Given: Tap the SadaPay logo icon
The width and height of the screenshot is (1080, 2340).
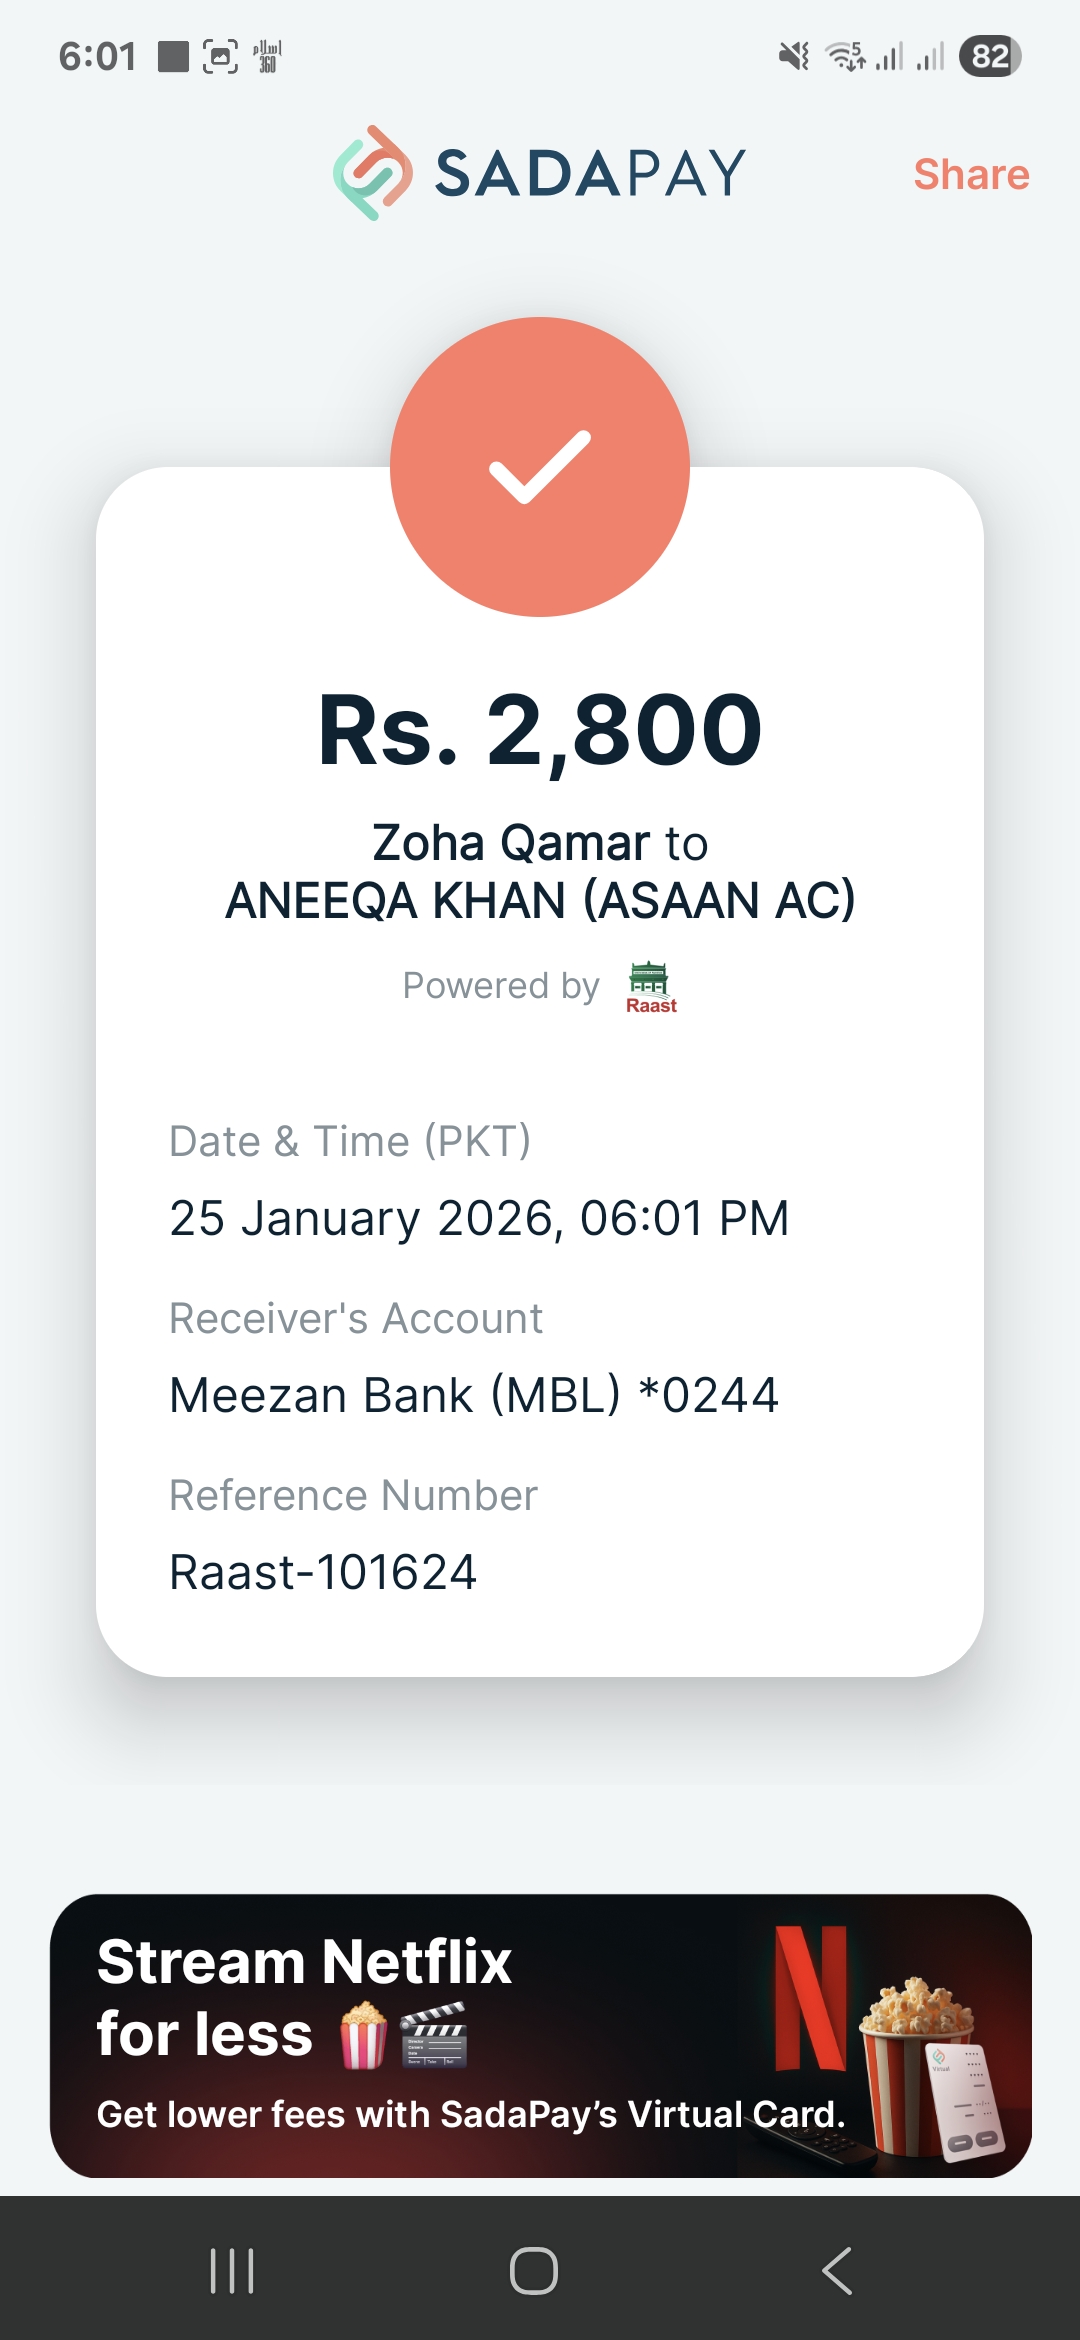Looking at the screenshot, I should (x=372, y=173).
